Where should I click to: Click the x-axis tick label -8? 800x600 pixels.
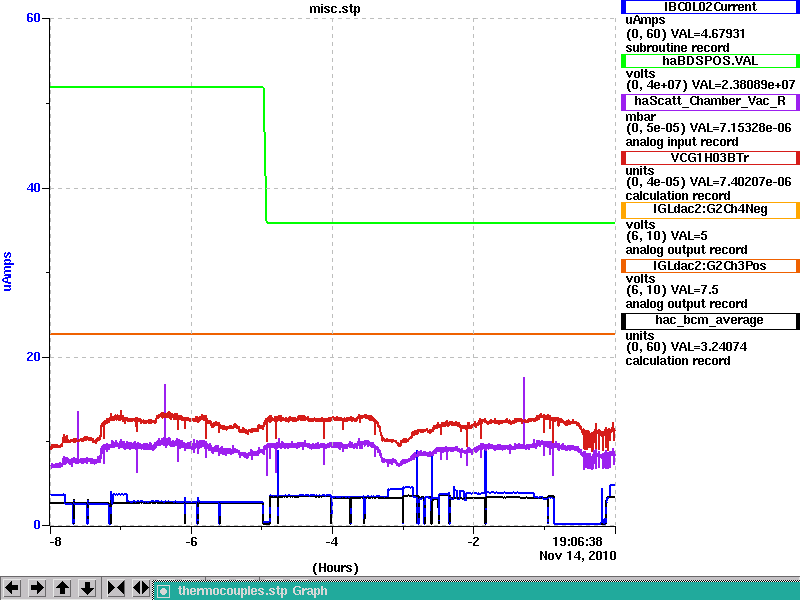(x=55, y=541)
